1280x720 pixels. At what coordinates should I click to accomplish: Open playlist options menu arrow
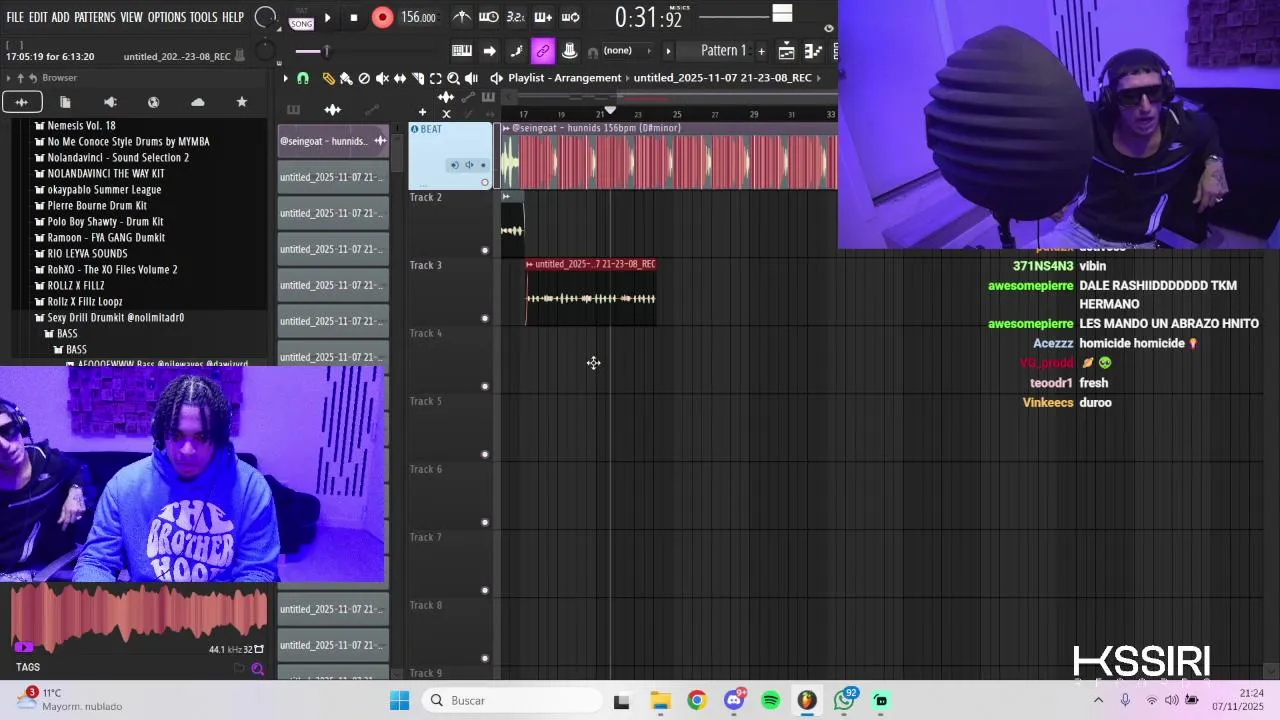pyautogui.click(x=285, y=78)
